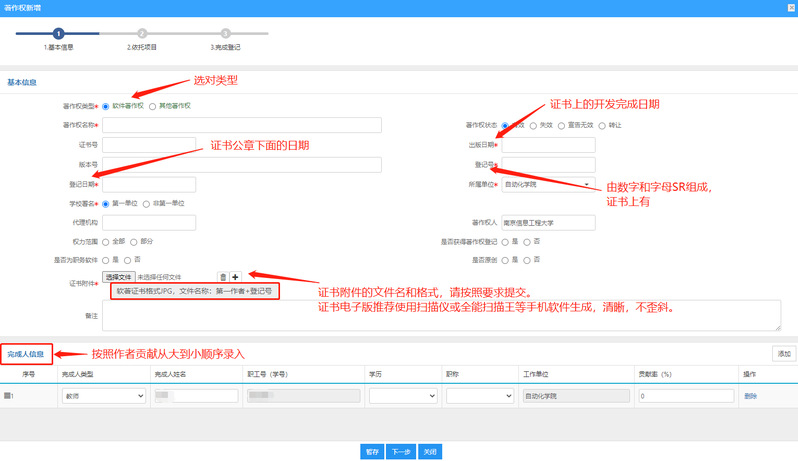
Task: Click the 添加 button to add a contributor
Action: pos(783,353)
